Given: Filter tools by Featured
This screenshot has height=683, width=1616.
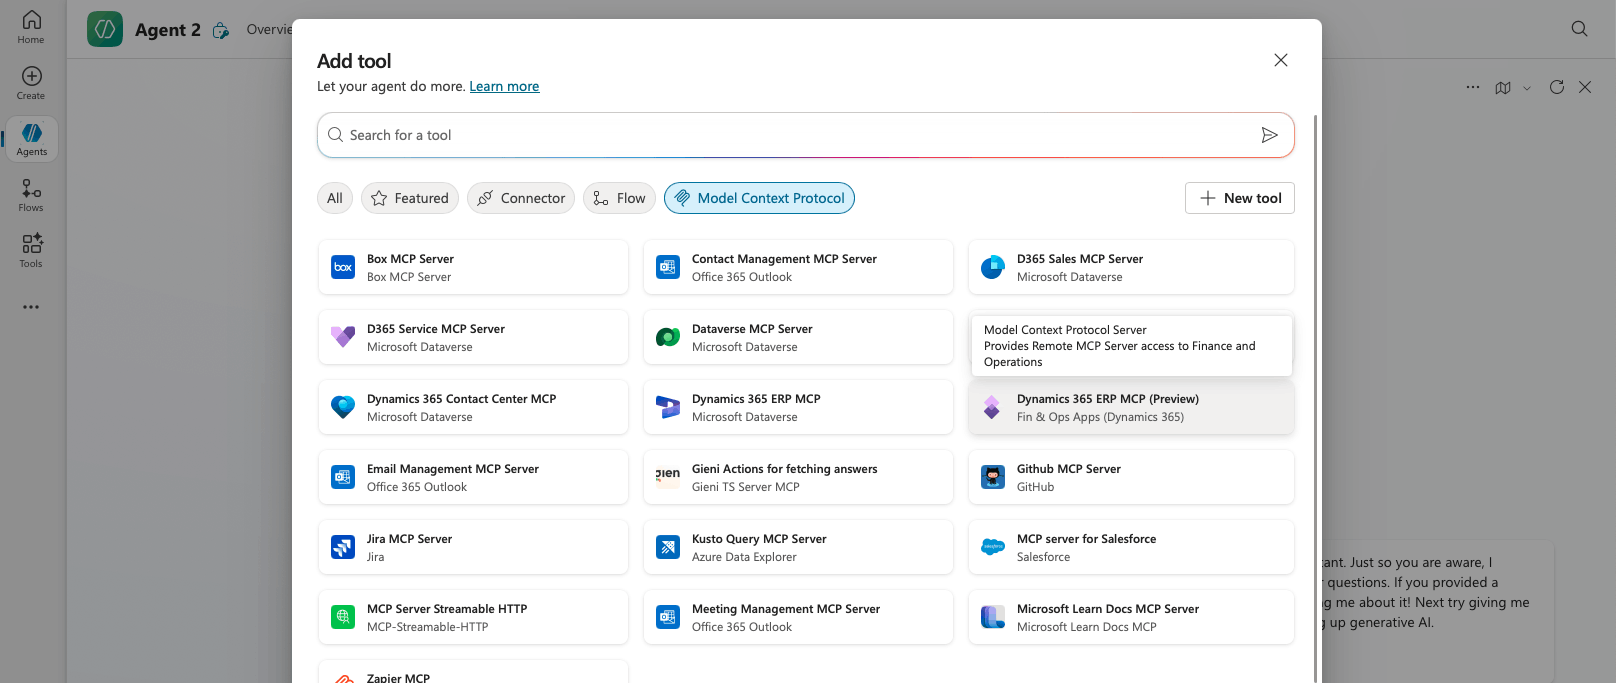Looking at the screenshot, I should (410, 198).
